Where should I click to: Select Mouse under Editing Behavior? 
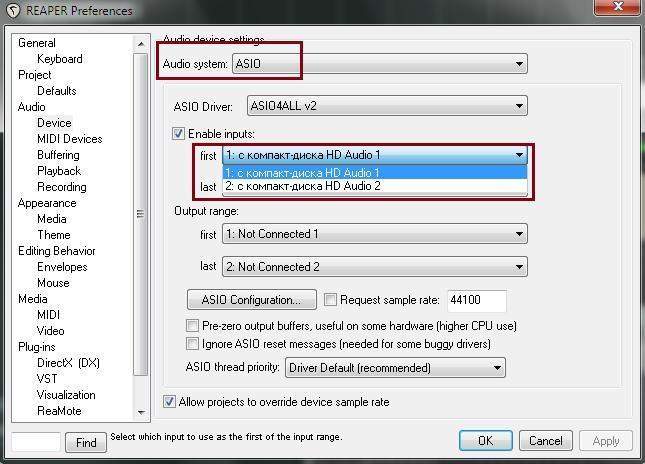click(x=53, y=283)
